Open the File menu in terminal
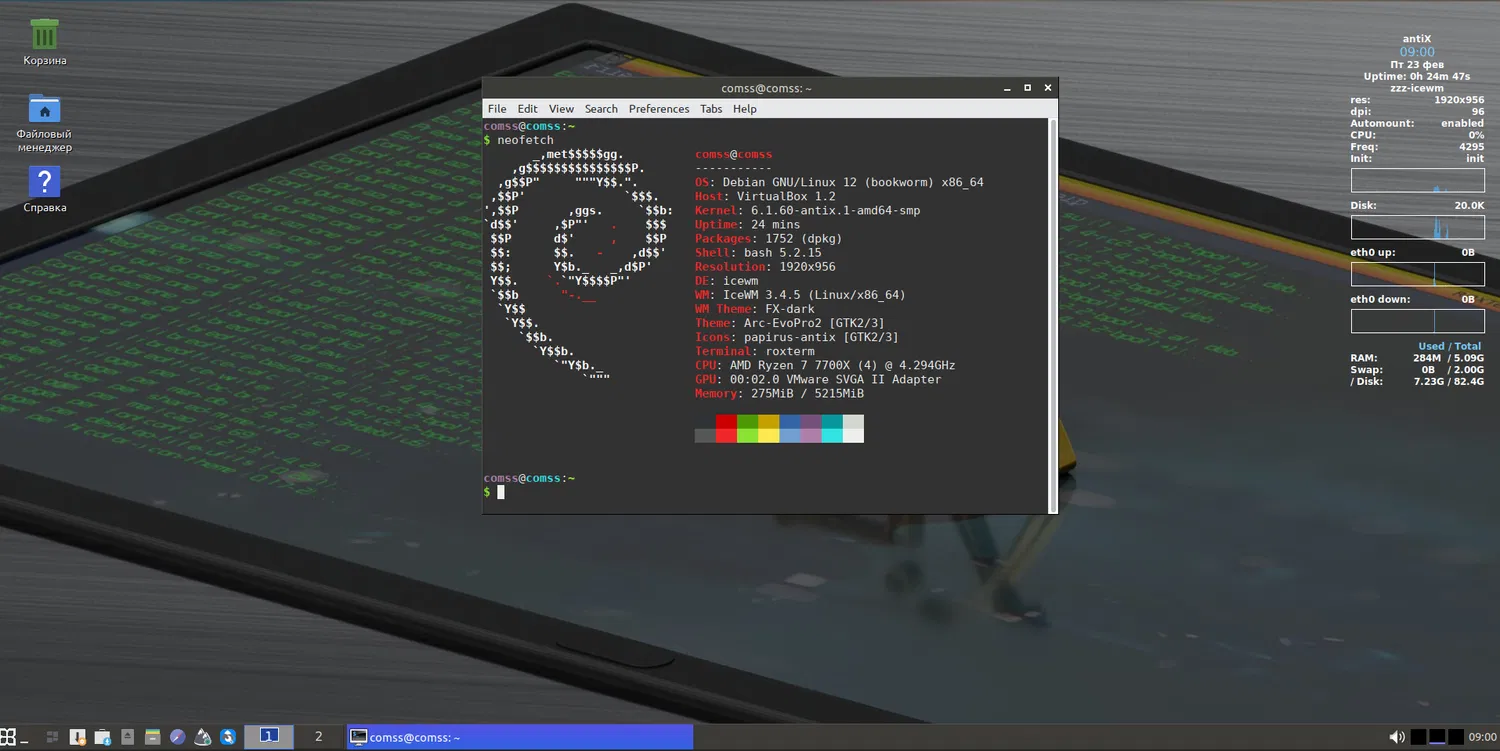 coord(497,109)
